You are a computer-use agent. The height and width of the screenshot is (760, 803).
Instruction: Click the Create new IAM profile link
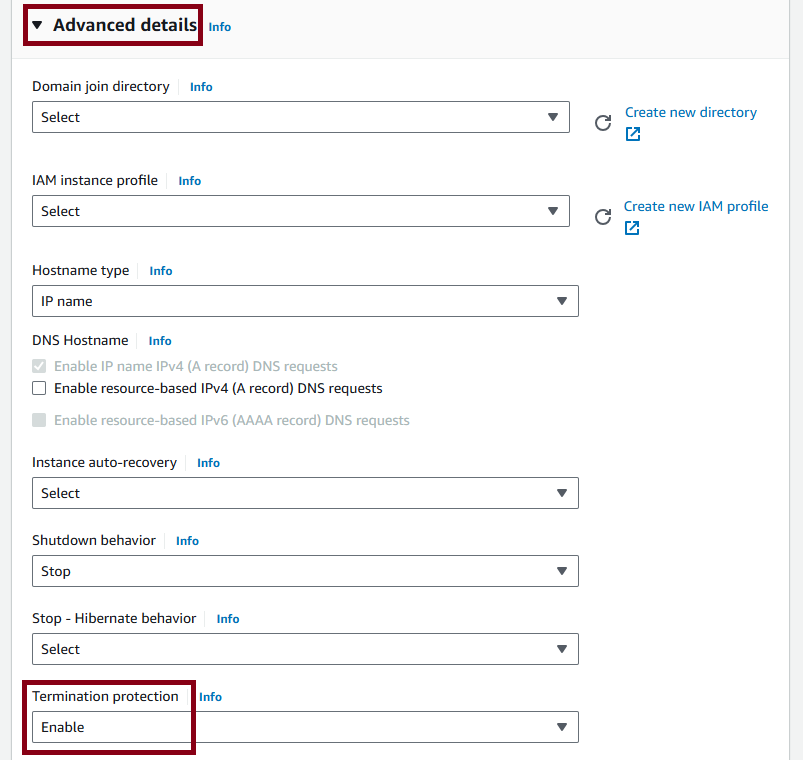(x=696, y=206)
